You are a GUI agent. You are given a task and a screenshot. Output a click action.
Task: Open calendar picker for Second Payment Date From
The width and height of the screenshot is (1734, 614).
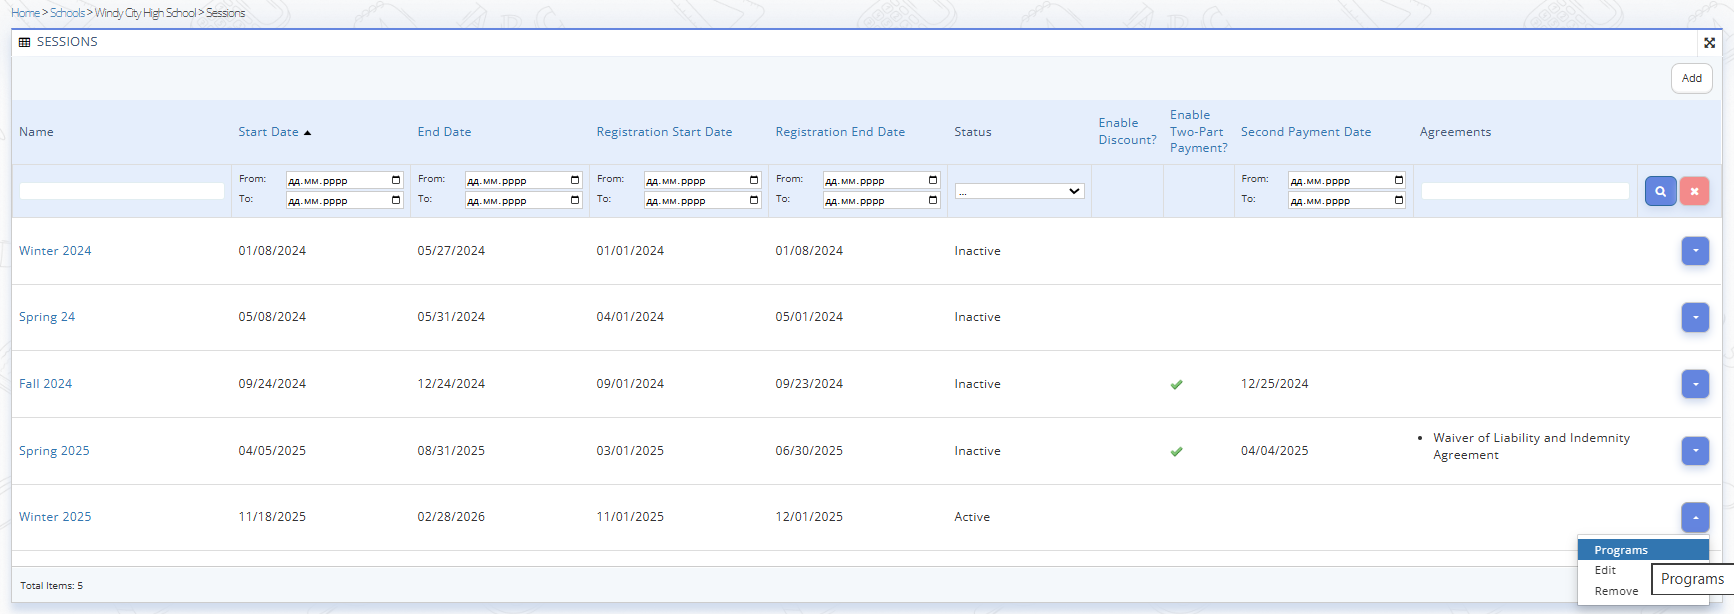click(1398, 180)
